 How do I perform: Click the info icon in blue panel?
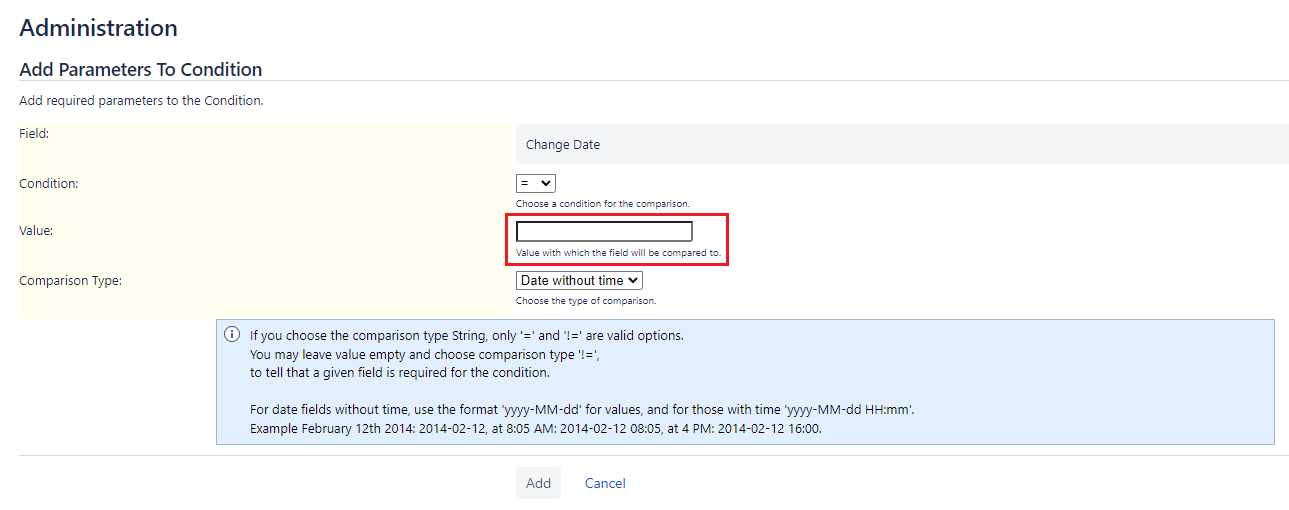[232, 334]
